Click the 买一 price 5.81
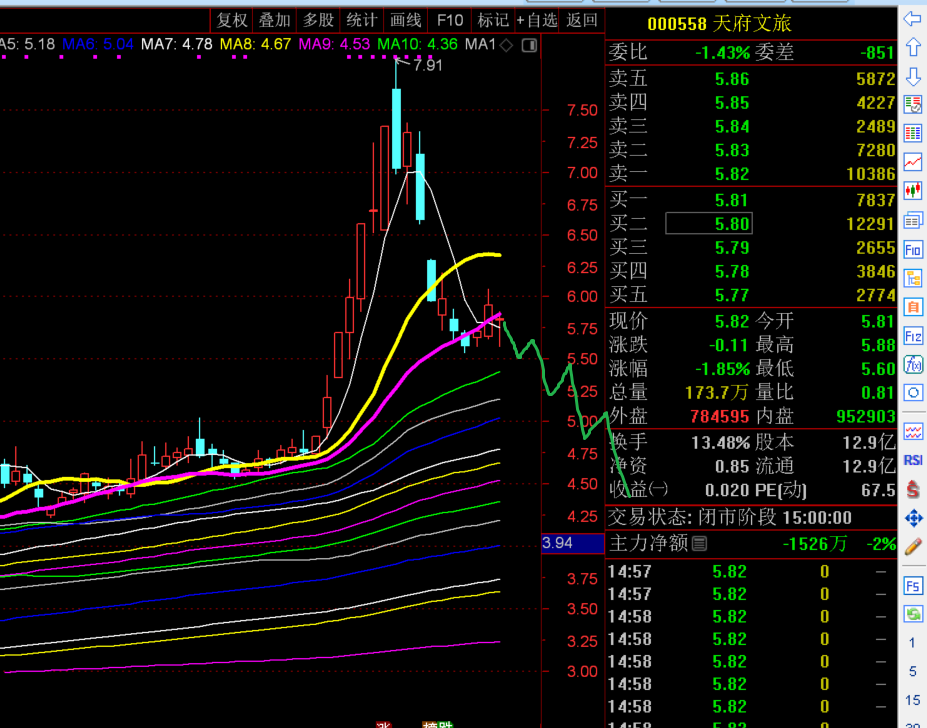 pyautogui.click(x=732, y=200)
